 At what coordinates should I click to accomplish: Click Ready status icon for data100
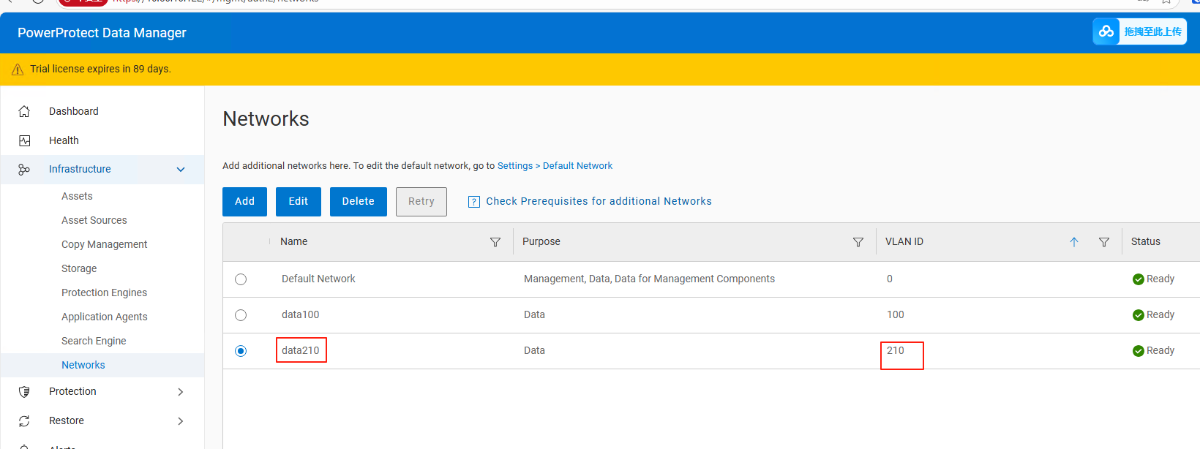click(1138, 315)
